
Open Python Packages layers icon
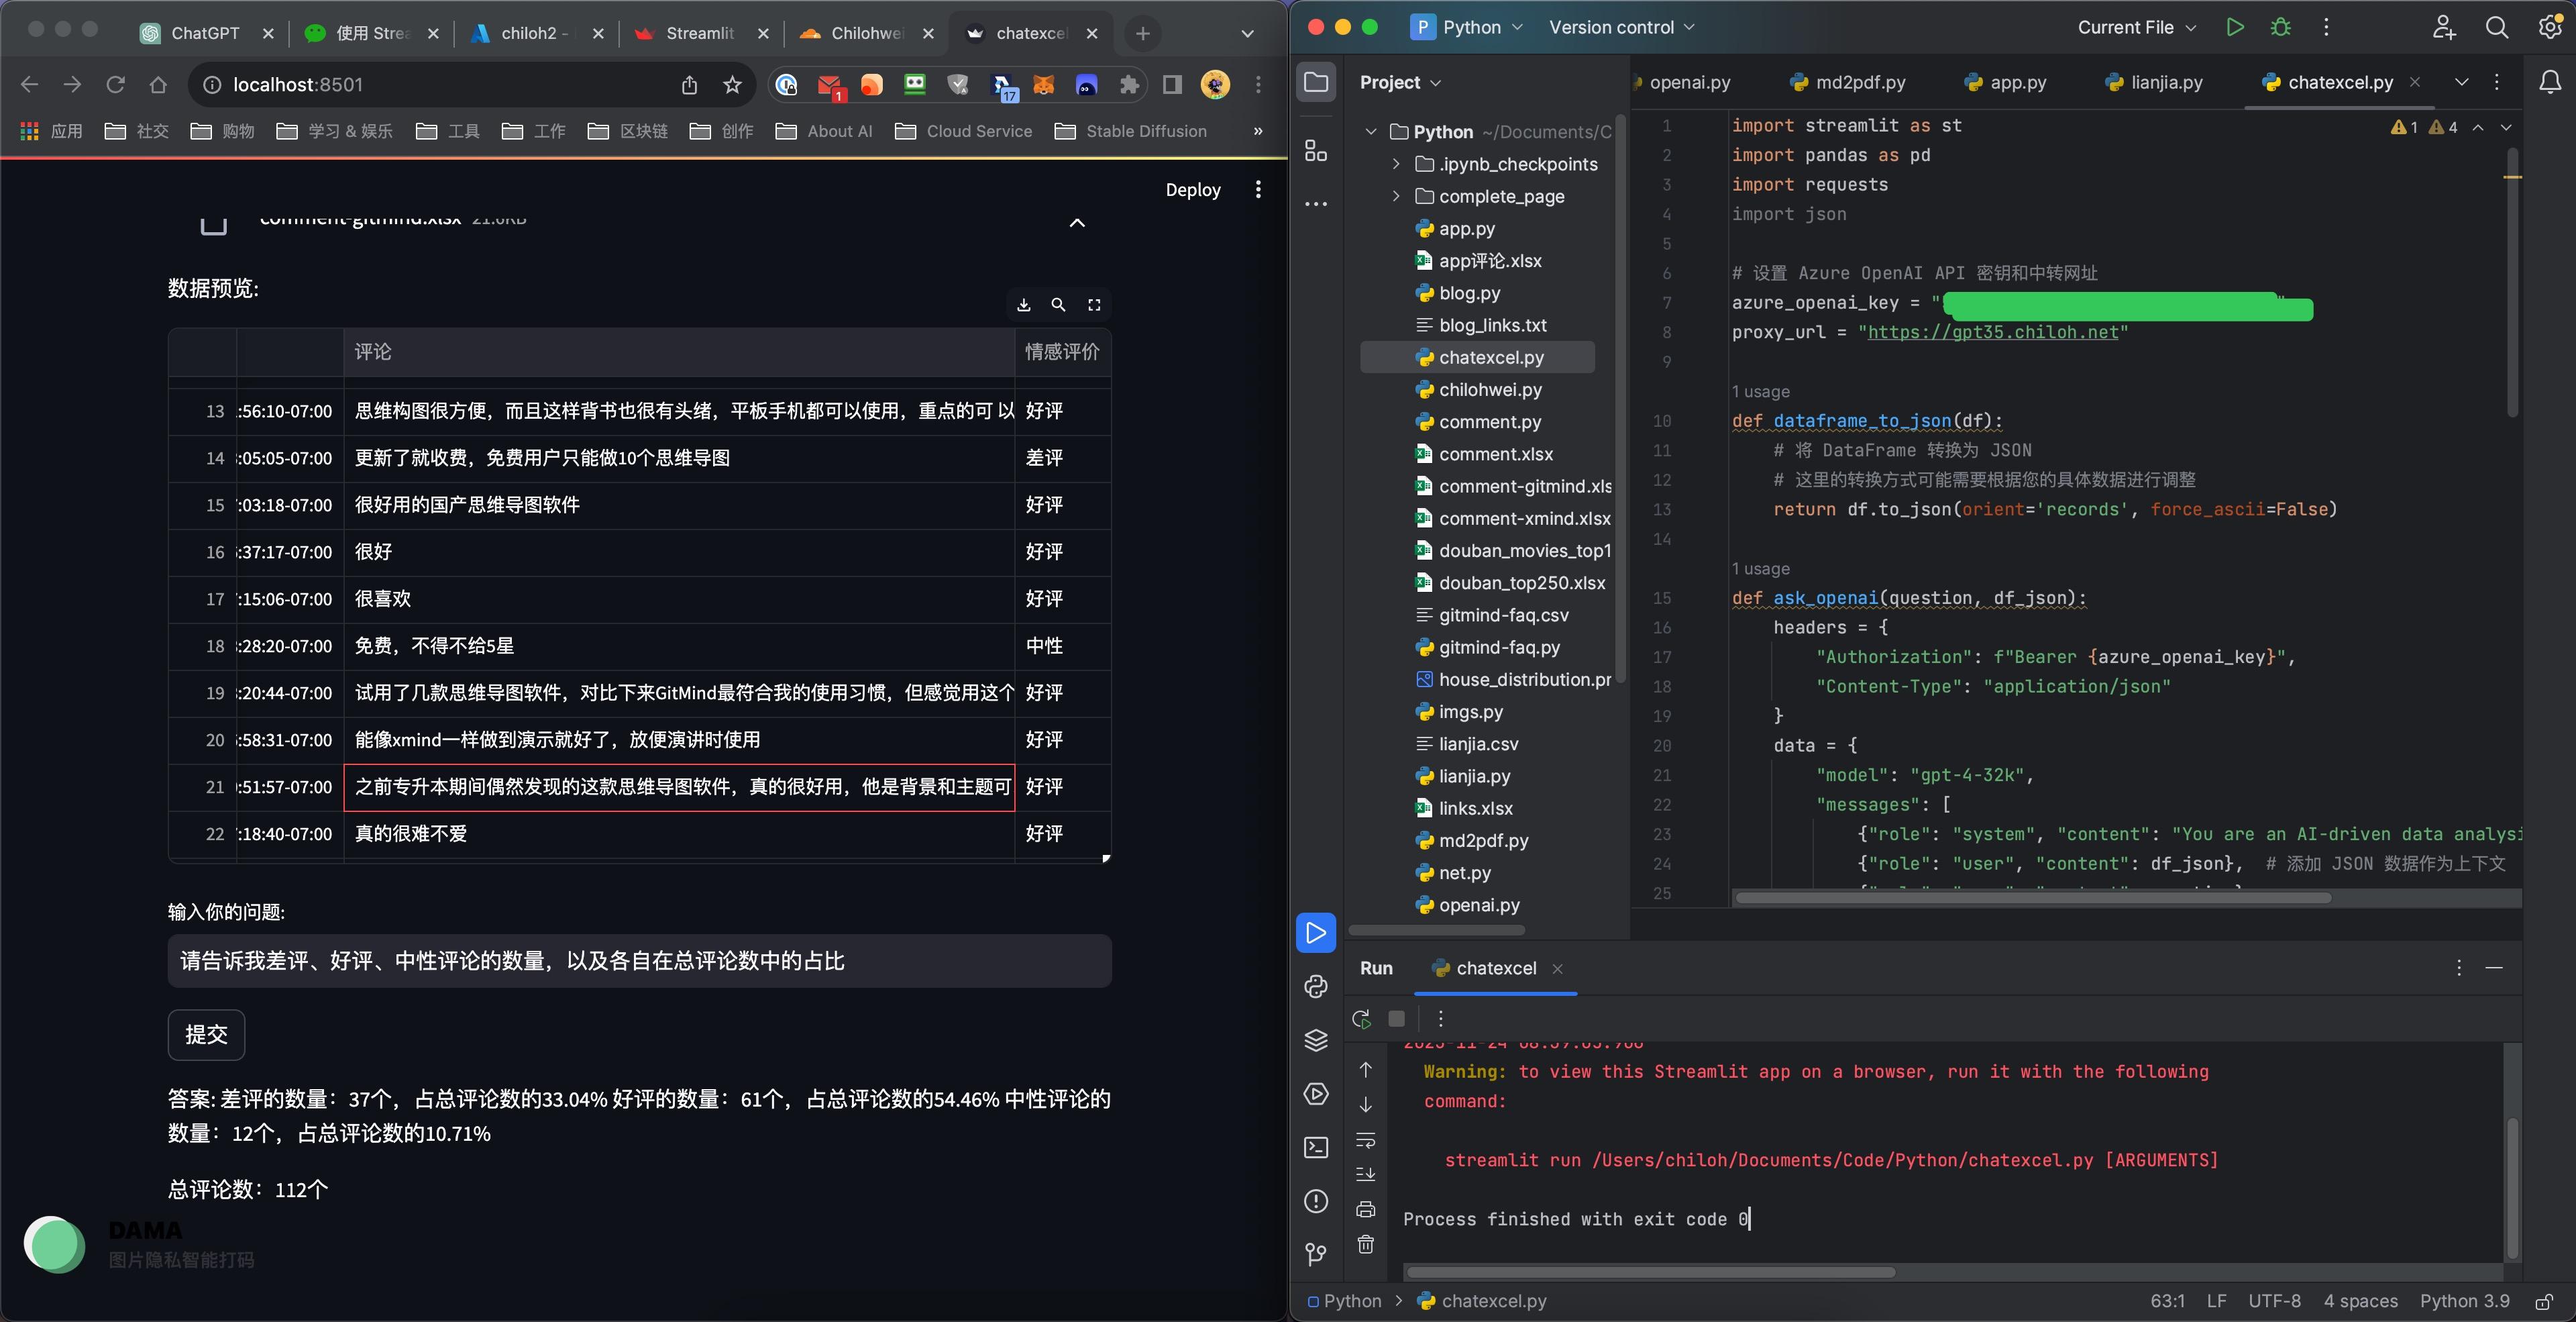click(1316, 1040)
